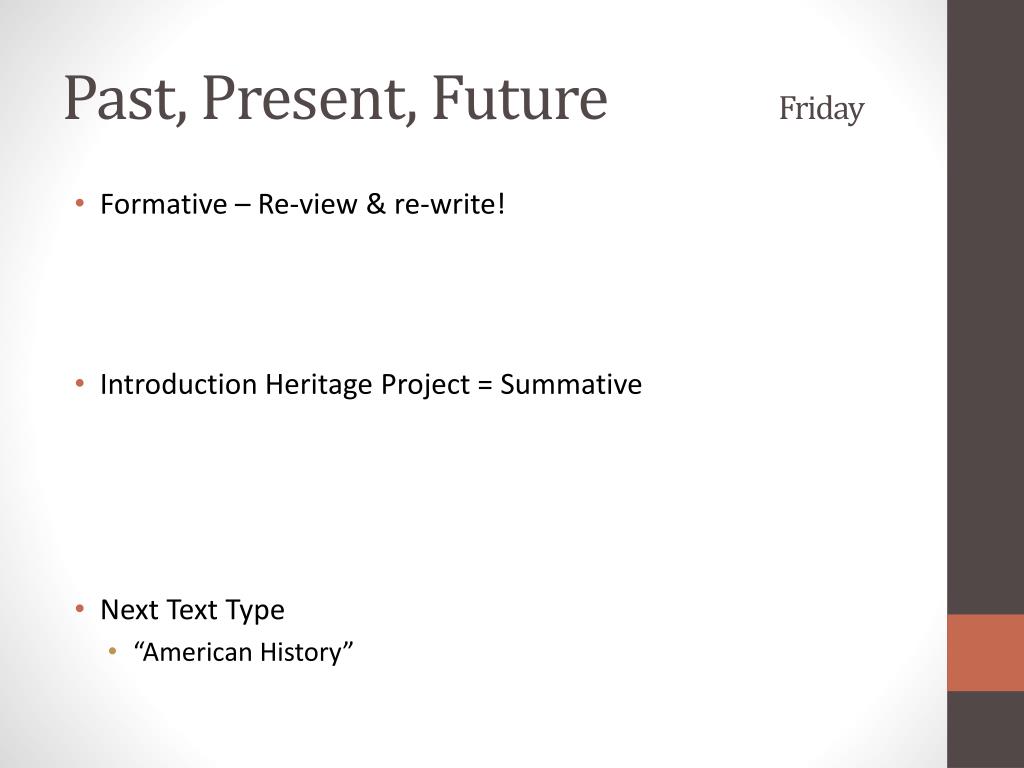Select the tan sub-bullet before American History
This screenshot has width=1024, height=768.
click(x=112, y=651)
